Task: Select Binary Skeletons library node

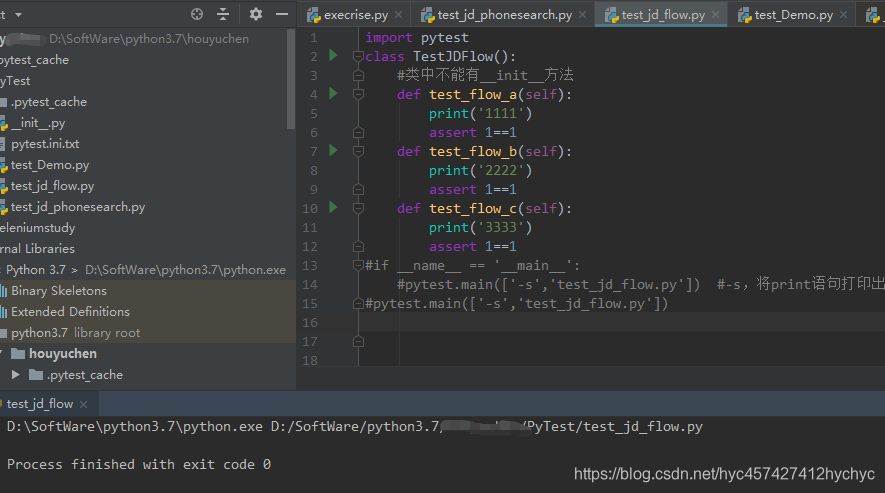Action: pos(59,291)
